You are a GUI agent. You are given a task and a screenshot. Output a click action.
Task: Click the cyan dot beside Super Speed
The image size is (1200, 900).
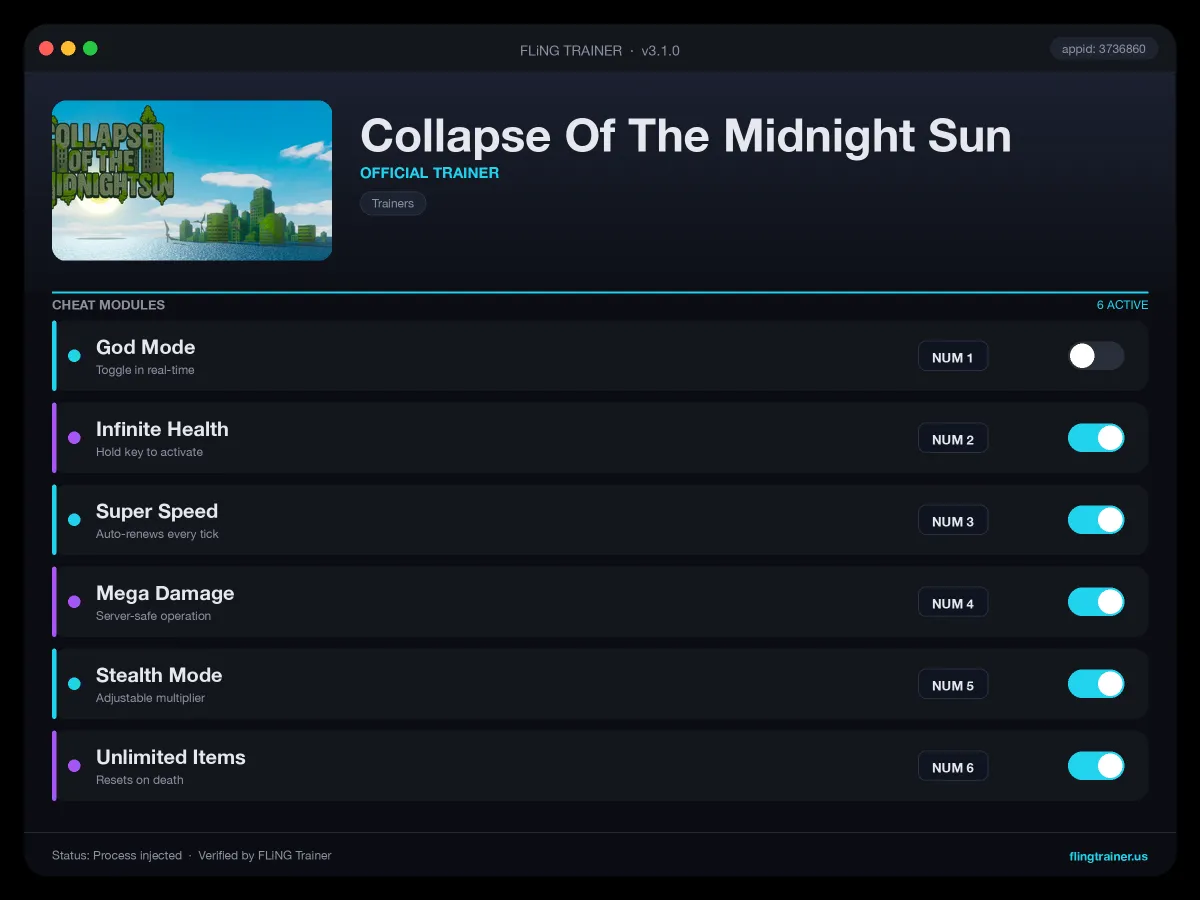[74, 520]
